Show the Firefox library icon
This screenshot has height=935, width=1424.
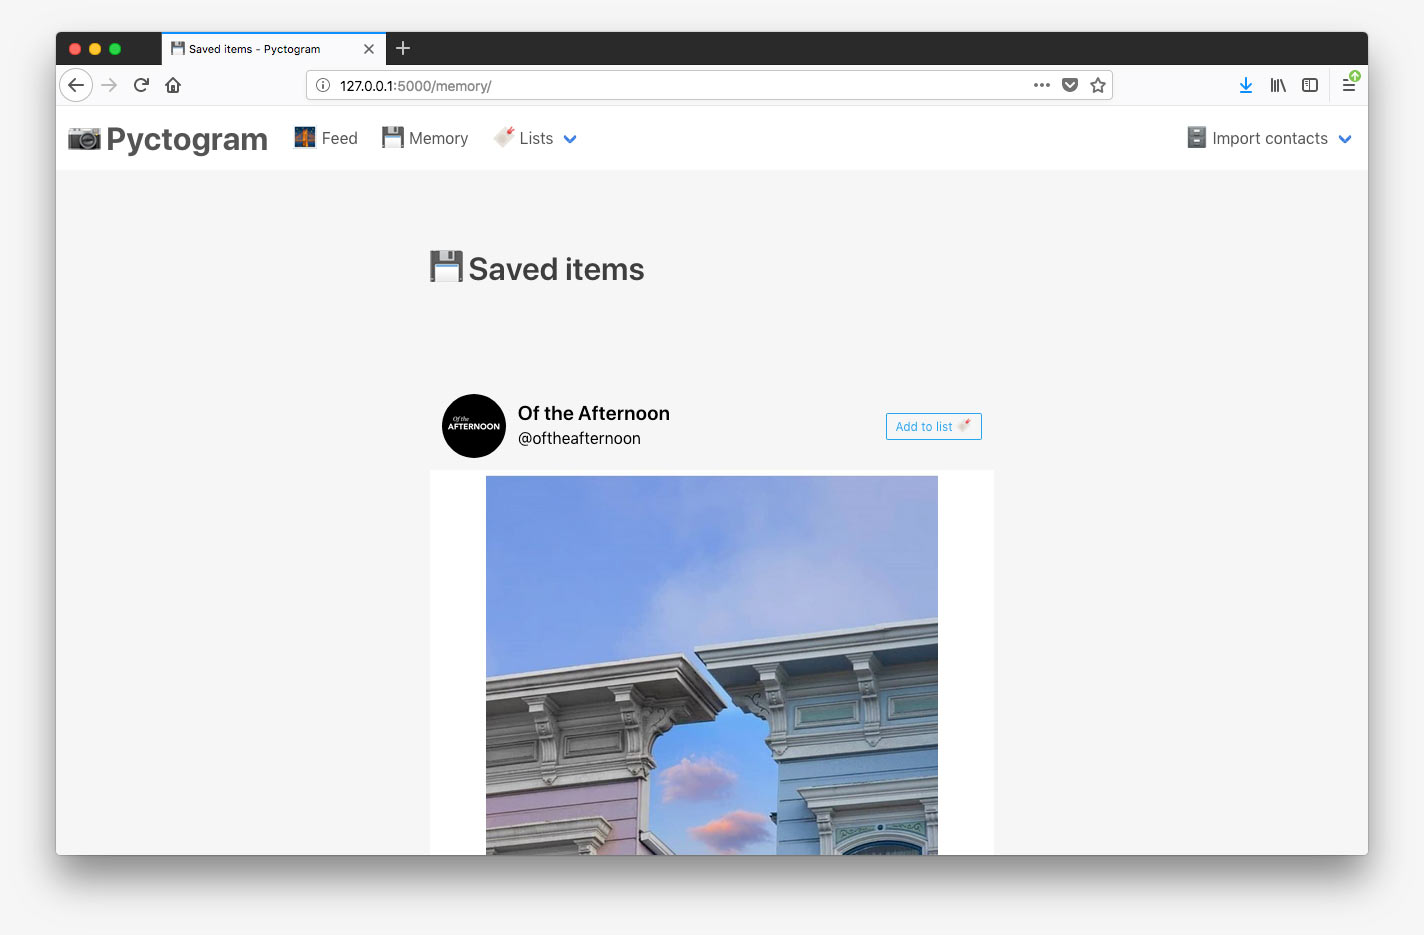1278,85
